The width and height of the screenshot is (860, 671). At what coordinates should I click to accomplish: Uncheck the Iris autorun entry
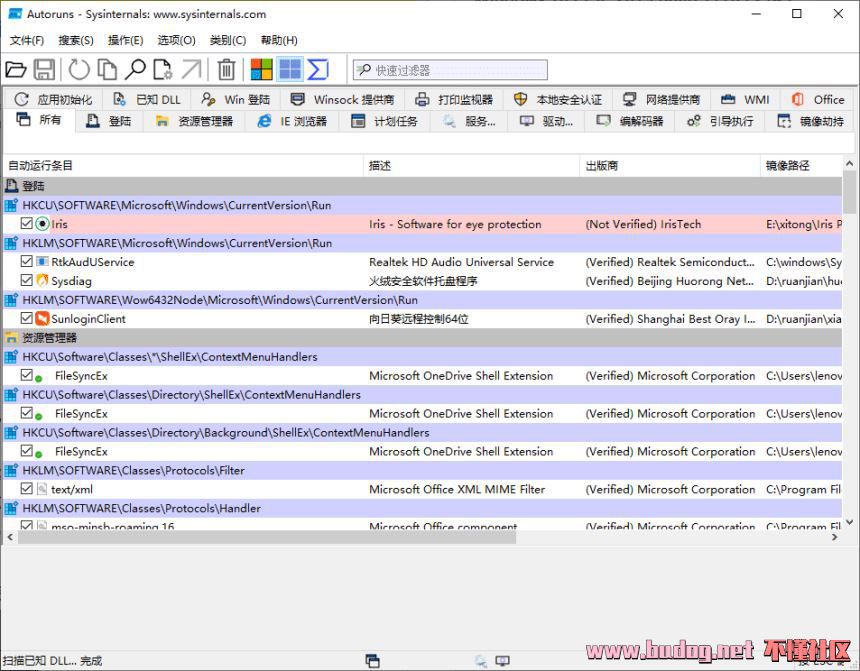coord(27,224)
